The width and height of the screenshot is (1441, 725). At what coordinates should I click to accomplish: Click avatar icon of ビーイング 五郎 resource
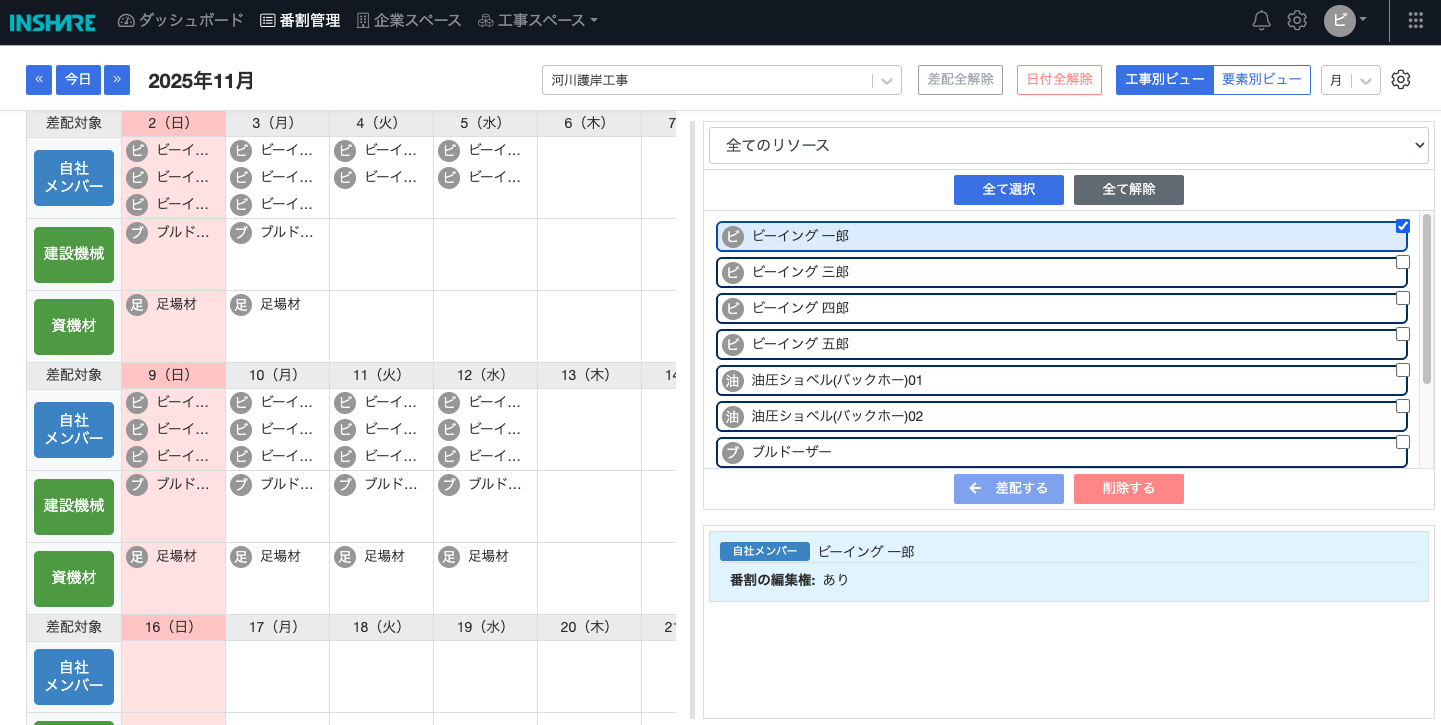pos(733,344)
